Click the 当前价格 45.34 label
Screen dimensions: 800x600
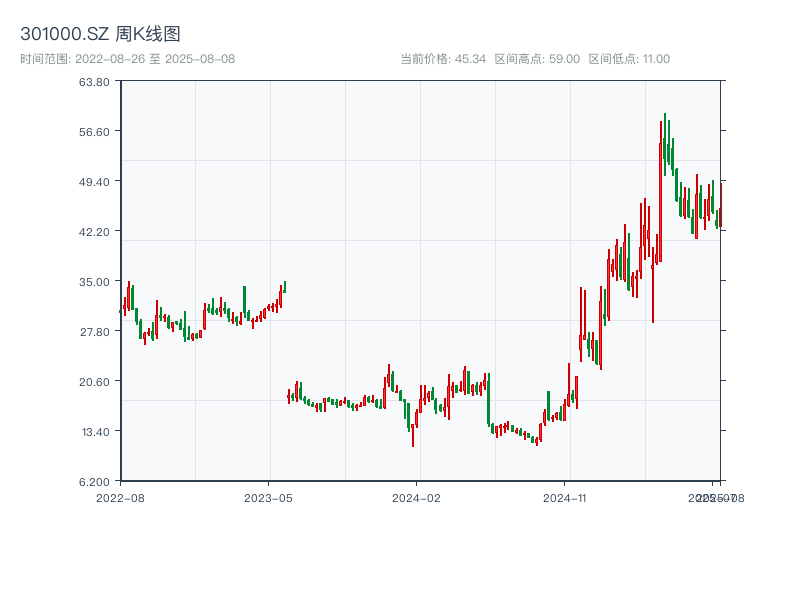(x=442, y=59)
